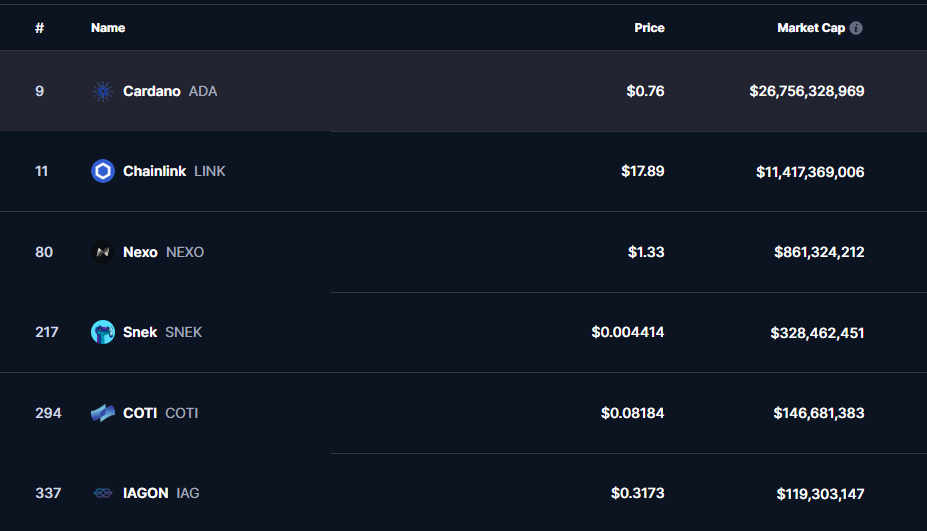927x531 pixels.
Task: Click the COTI coin logo icon
Action: pos(103,413)
